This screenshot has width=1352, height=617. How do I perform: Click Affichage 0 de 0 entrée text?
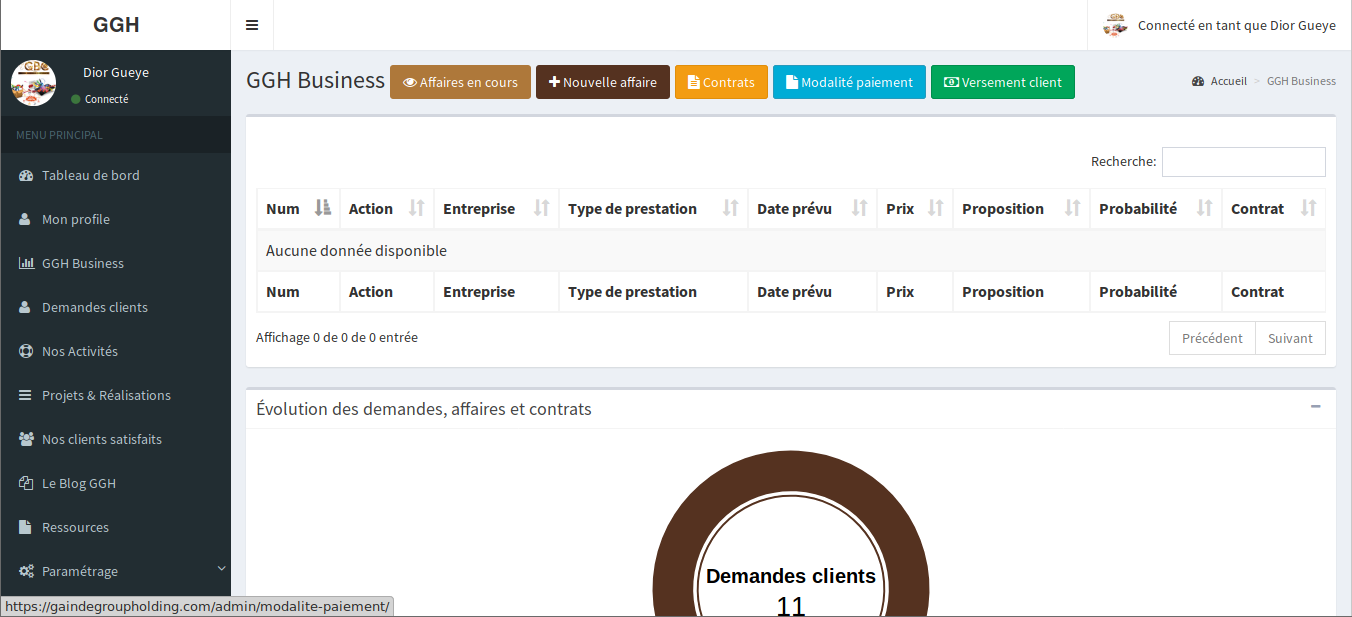pyautogui.click(x=337, y=338)
